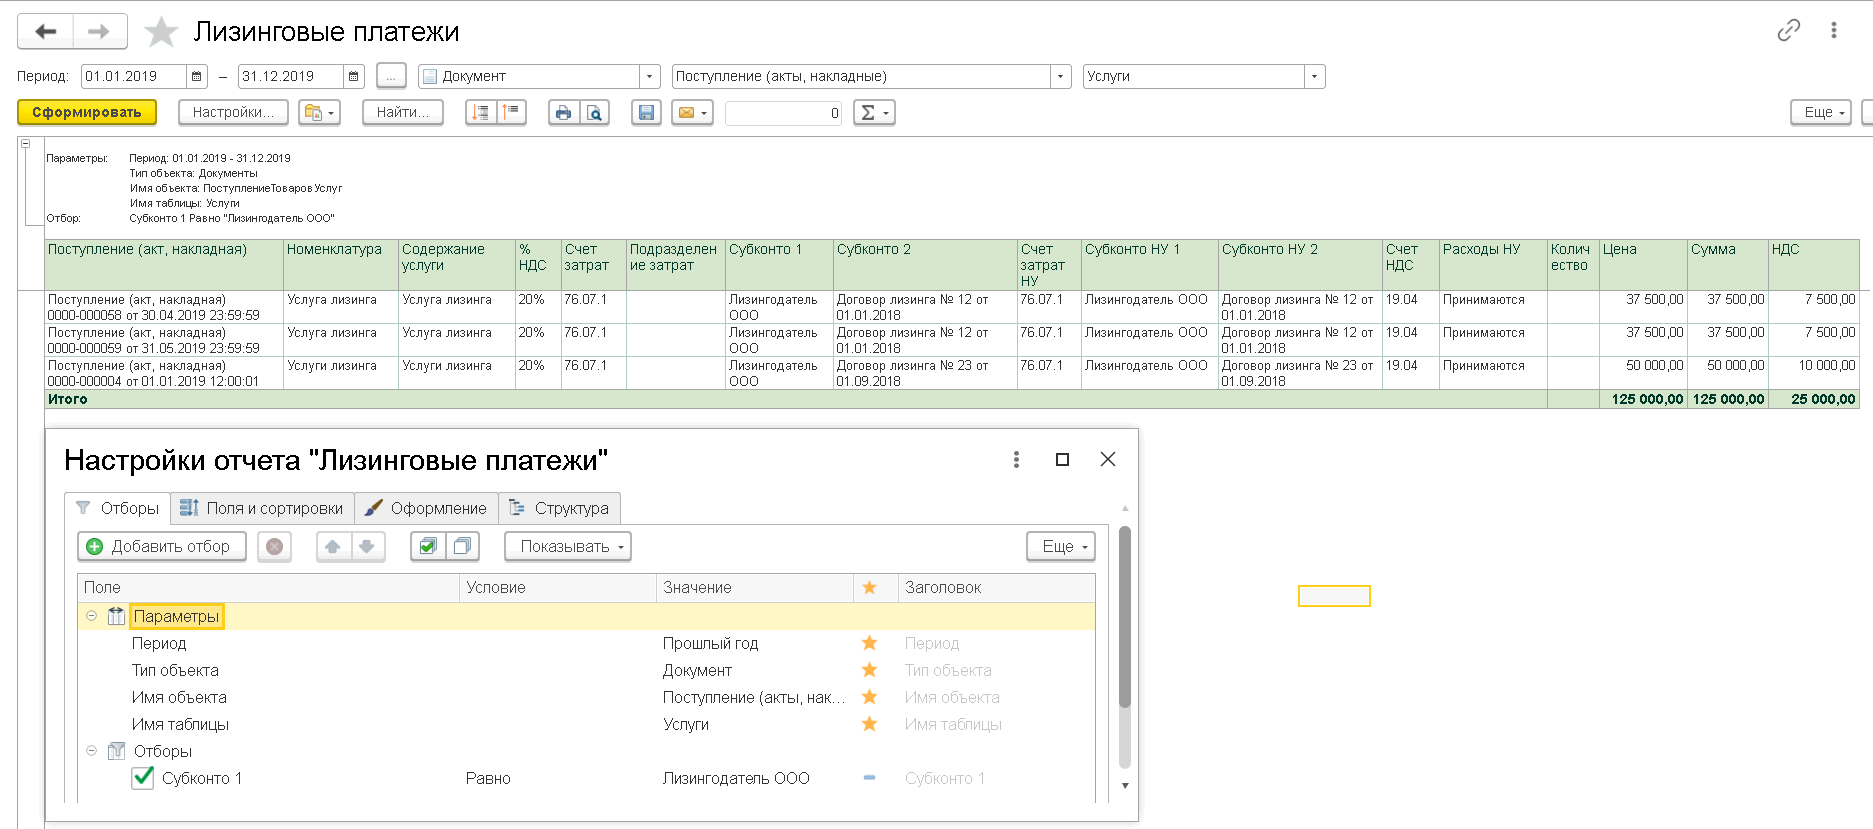
Task: Open the Структура tab
Action: click(560, 508)
